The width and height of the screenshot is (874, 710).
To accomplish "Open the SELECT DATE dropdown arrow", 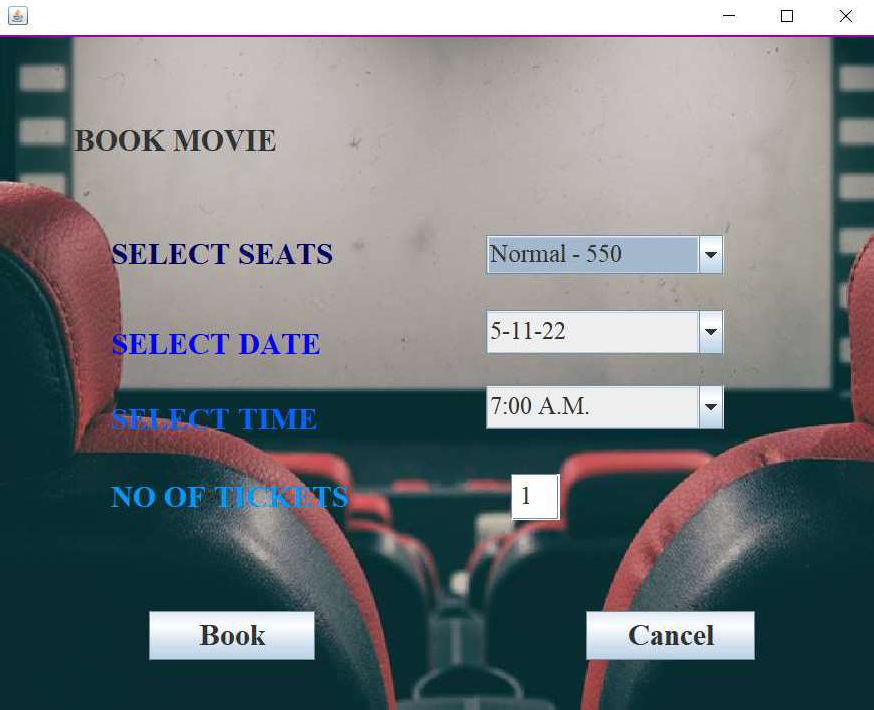I will [x=711, y=331].
